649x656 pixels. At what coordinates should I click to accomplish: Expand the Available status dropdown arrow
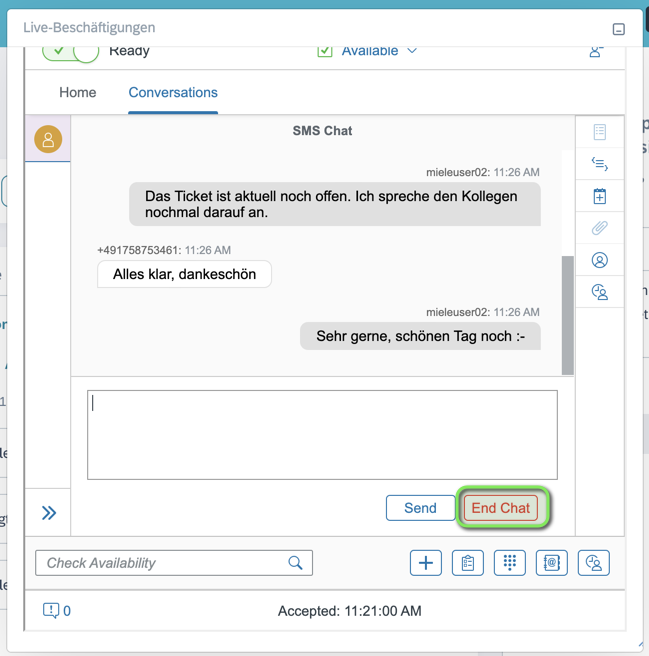[x=412, y=51]
